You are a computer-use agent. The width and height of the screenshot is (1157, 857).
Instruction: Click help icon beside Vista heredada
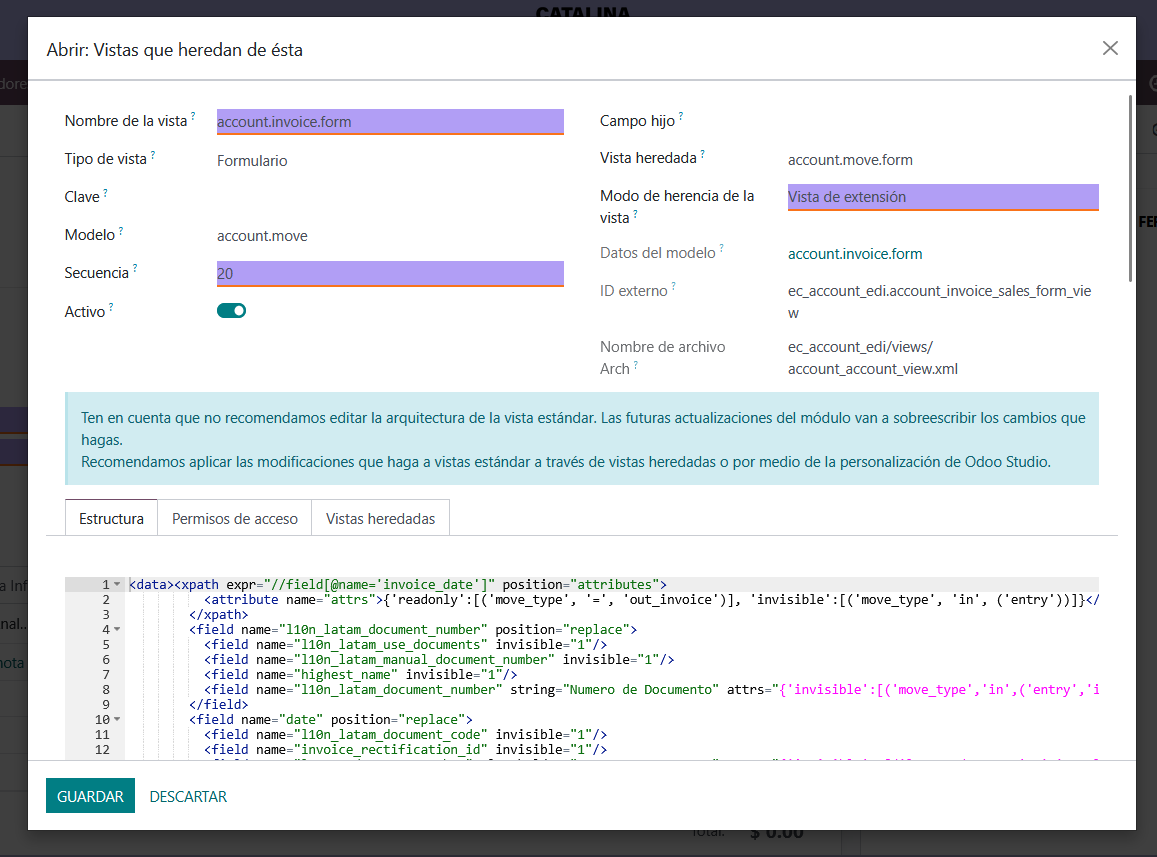pyautogui.click(x=702, y=154)
